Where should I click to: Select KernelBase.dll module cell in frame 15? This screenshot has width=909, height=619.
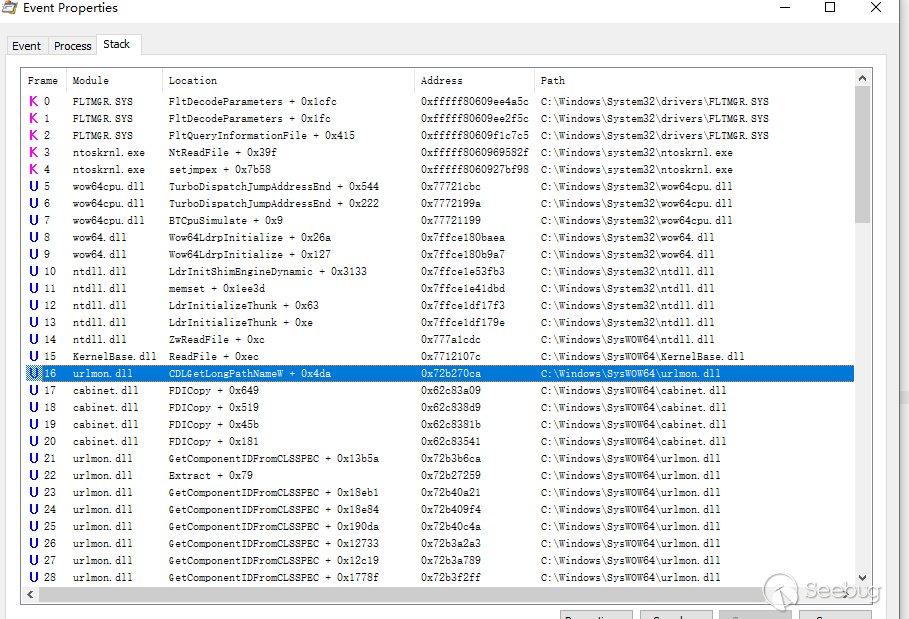tap(114, 356)
